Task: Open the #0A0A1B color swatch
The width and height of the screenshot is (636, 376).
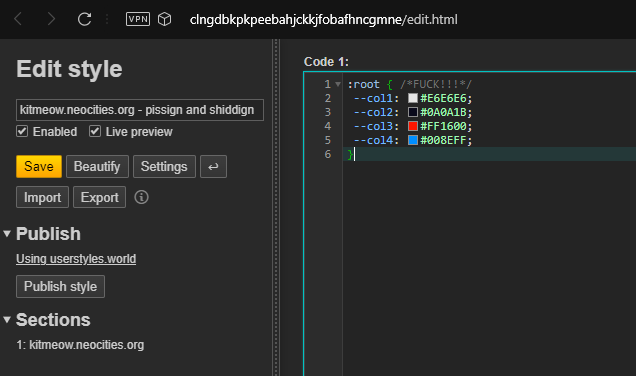Action: [413, 112]
